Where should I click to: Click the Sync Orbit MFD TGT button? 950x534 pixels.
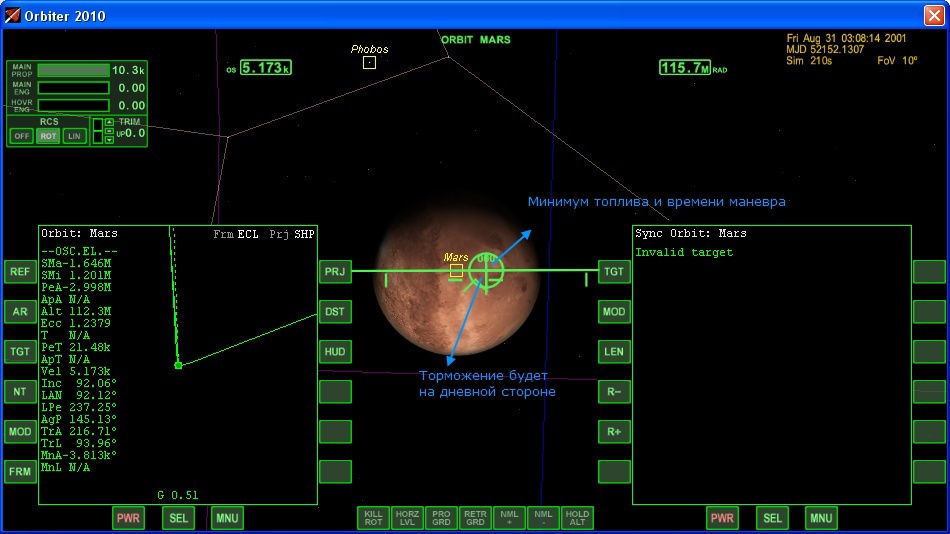pos(614,272)
